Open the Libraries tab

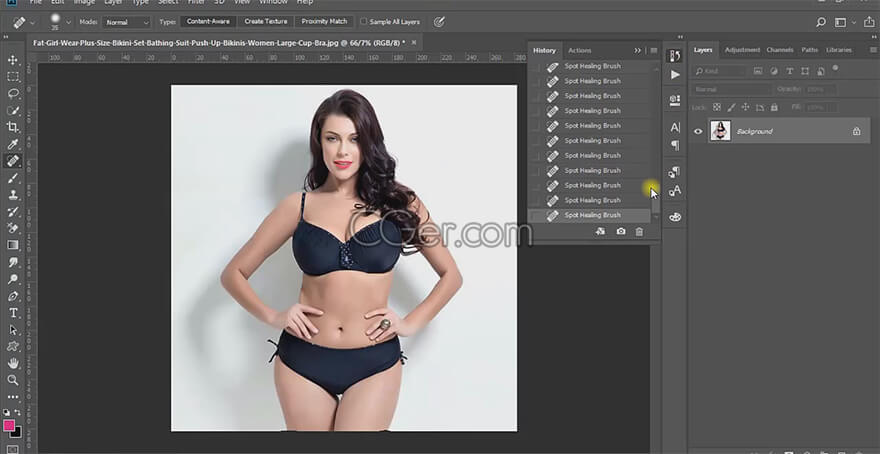click(838, 50)
